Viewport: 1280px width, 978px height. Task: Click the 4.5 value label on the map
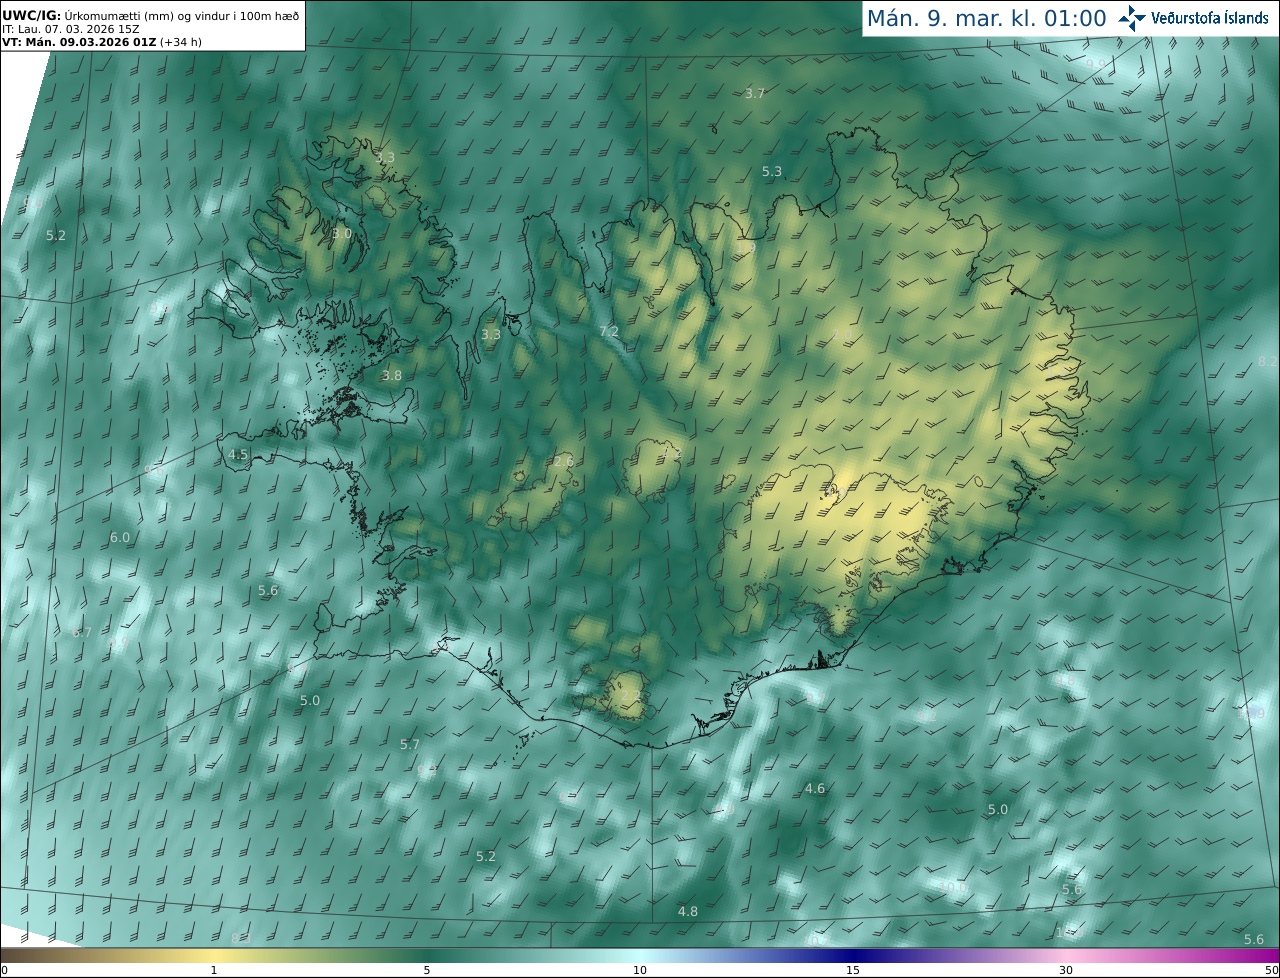click(x=238, y=454)
